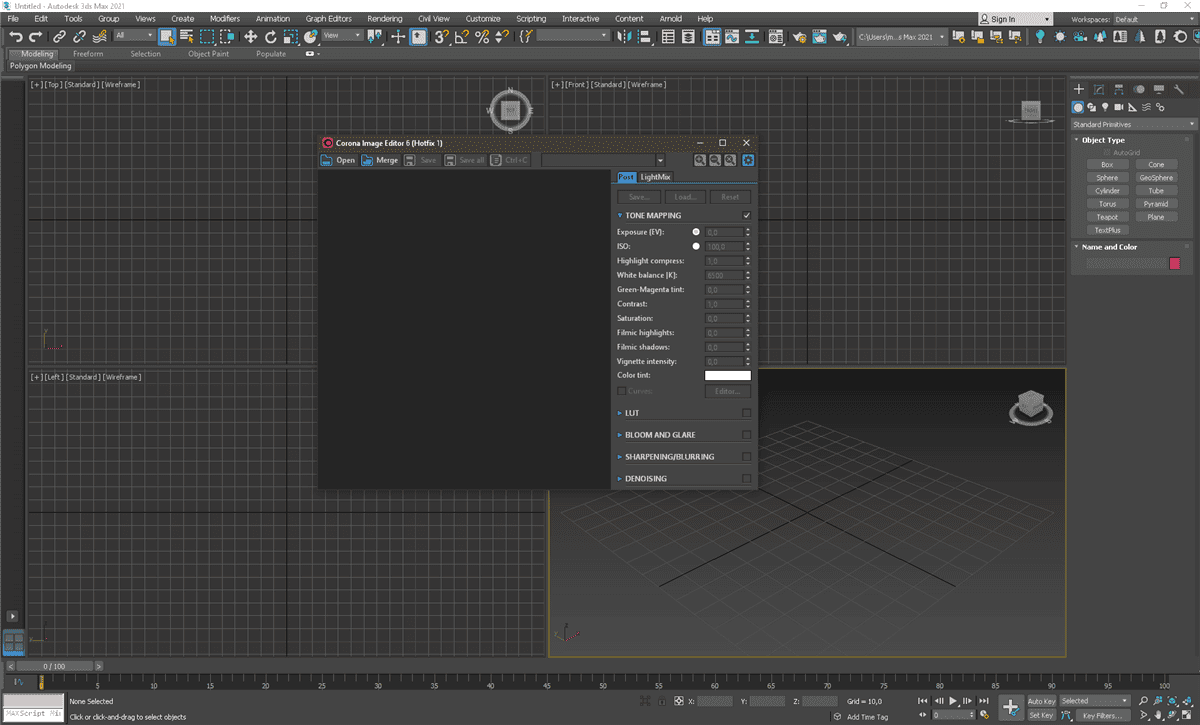Click the Mirror tool icon
Screen dimensions: 1200x725
click(624, 36)
